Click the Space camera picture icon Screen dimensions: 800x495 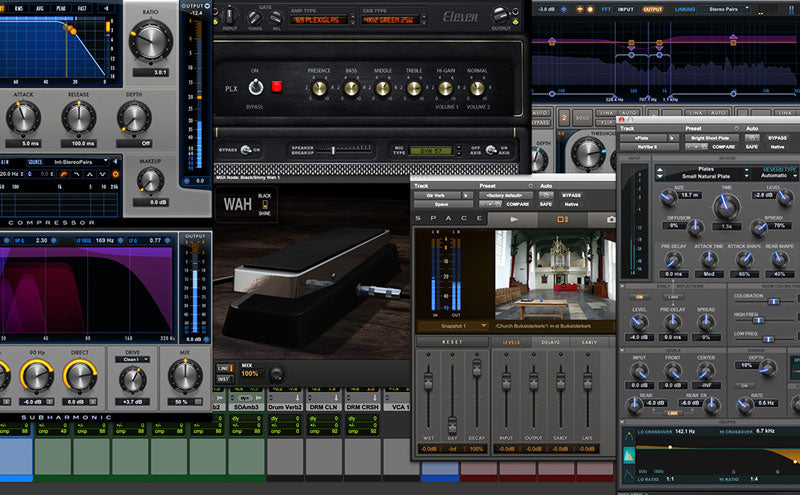point(611,219)
